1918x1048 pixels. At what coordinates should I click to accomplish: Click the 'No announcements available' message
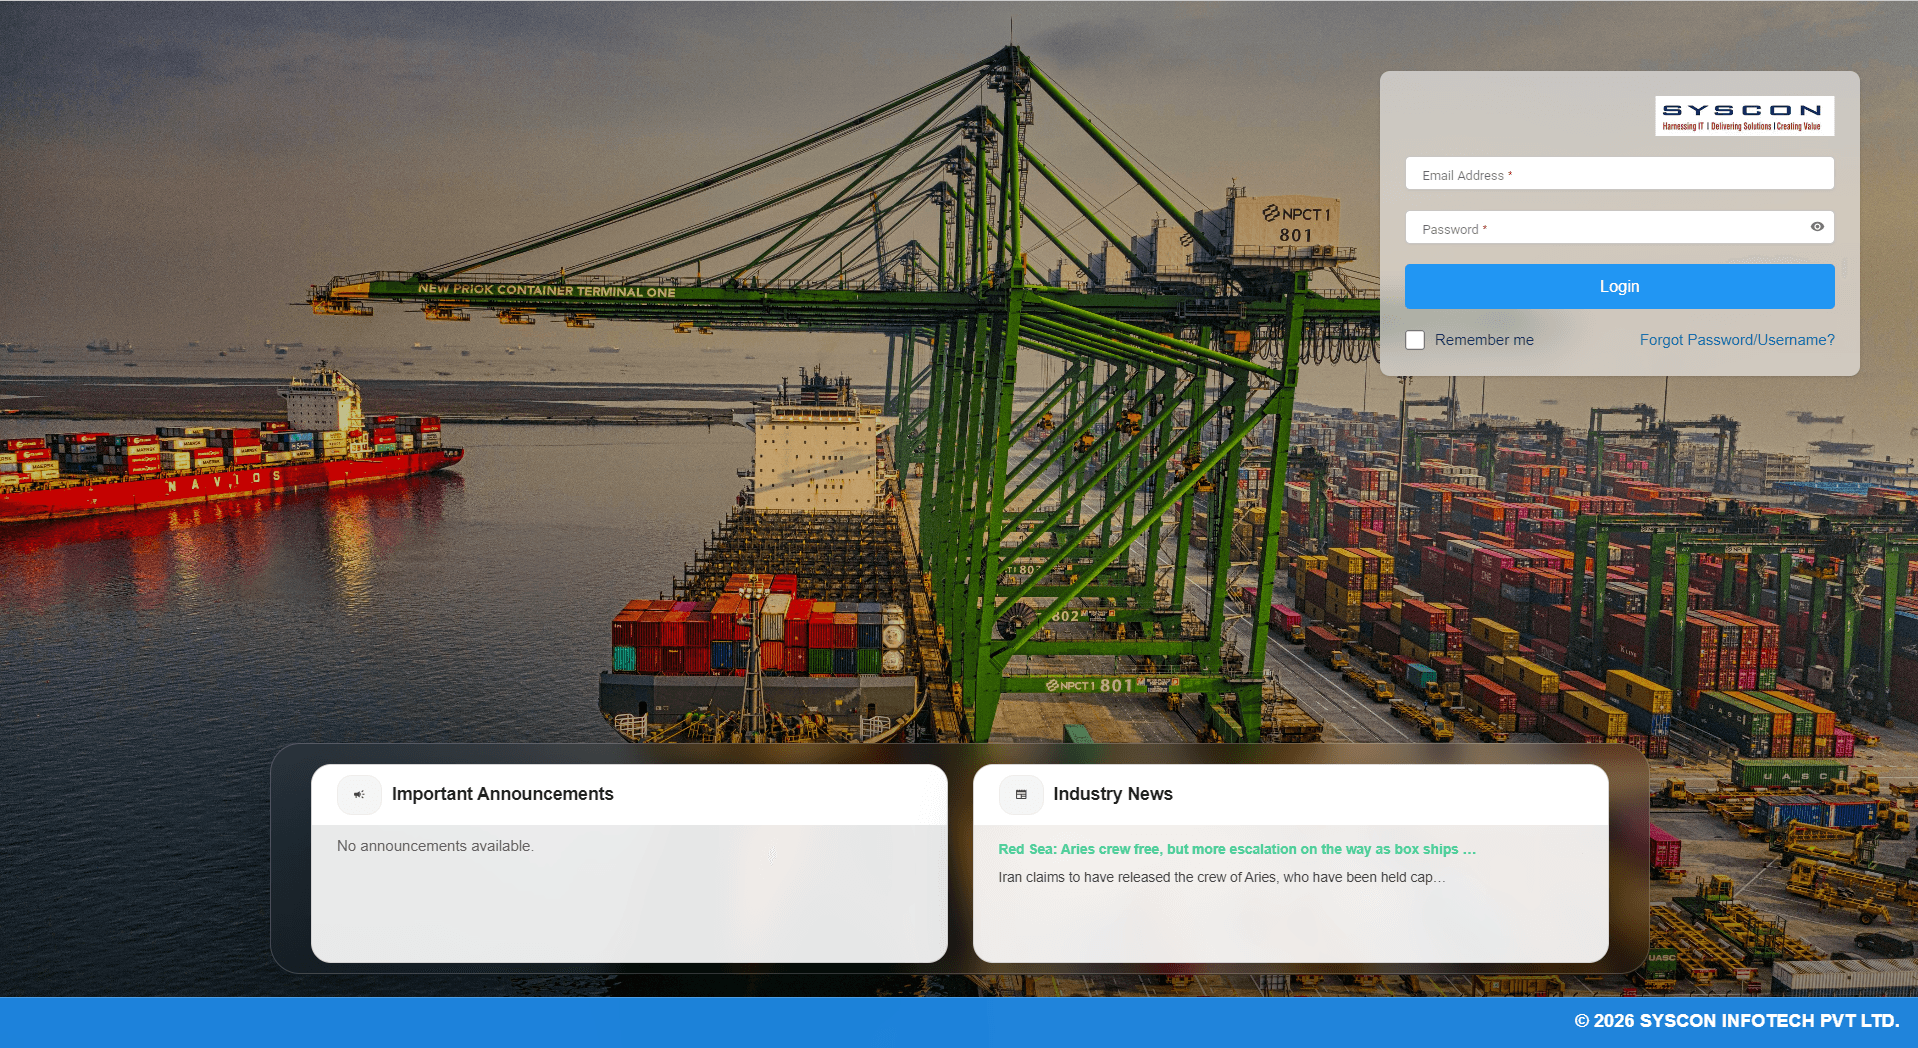coord(434,845)
